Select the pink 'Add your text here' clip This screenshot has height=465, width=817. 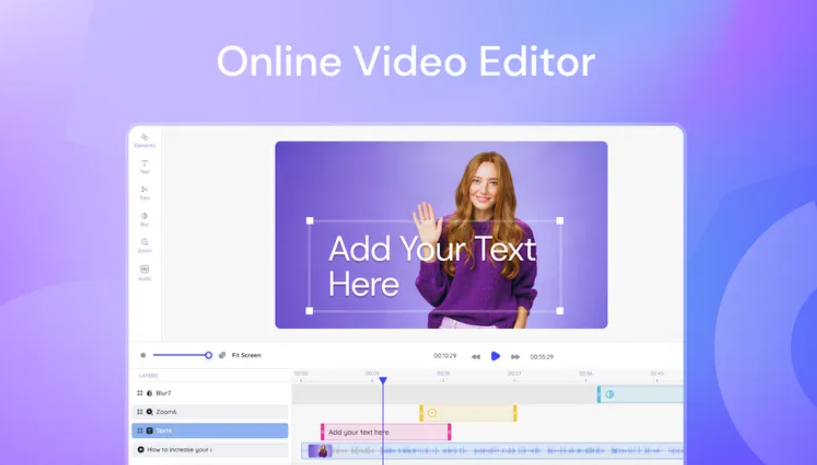pyautogui.click(x=386, y=432)
